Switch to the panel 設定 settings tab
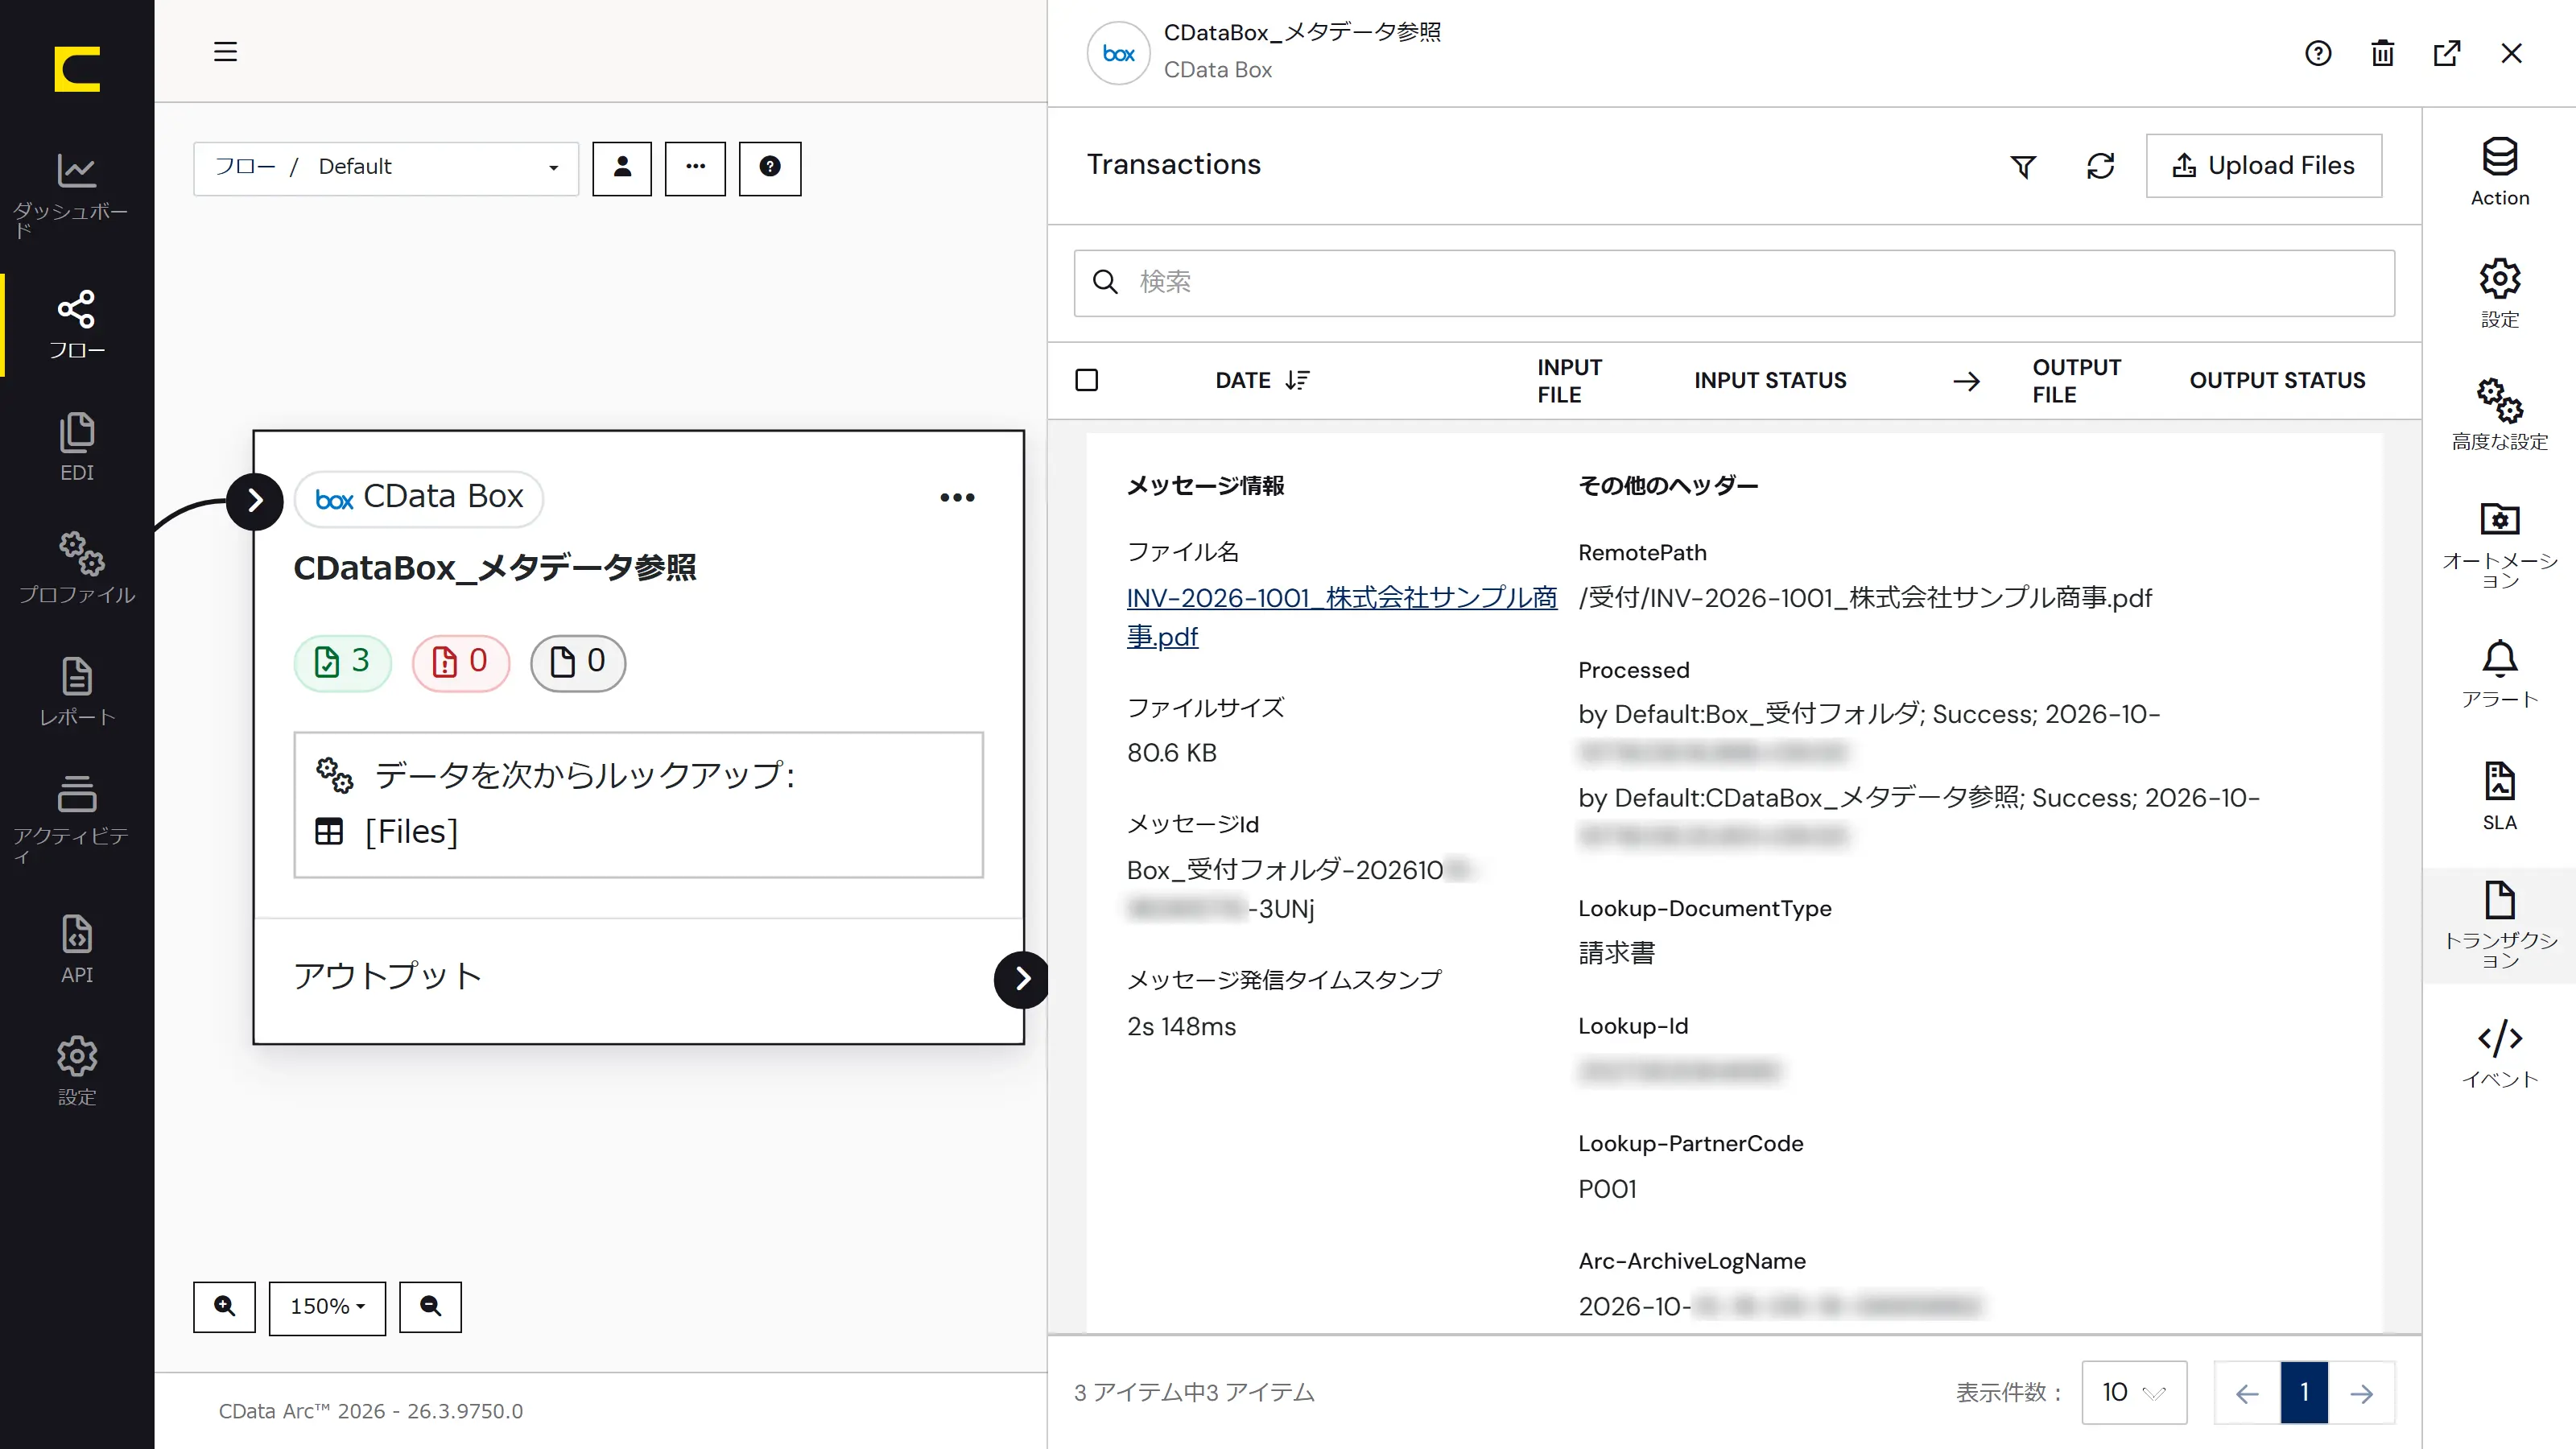Viewport: 2576px width, 1449px height. 2499,293
